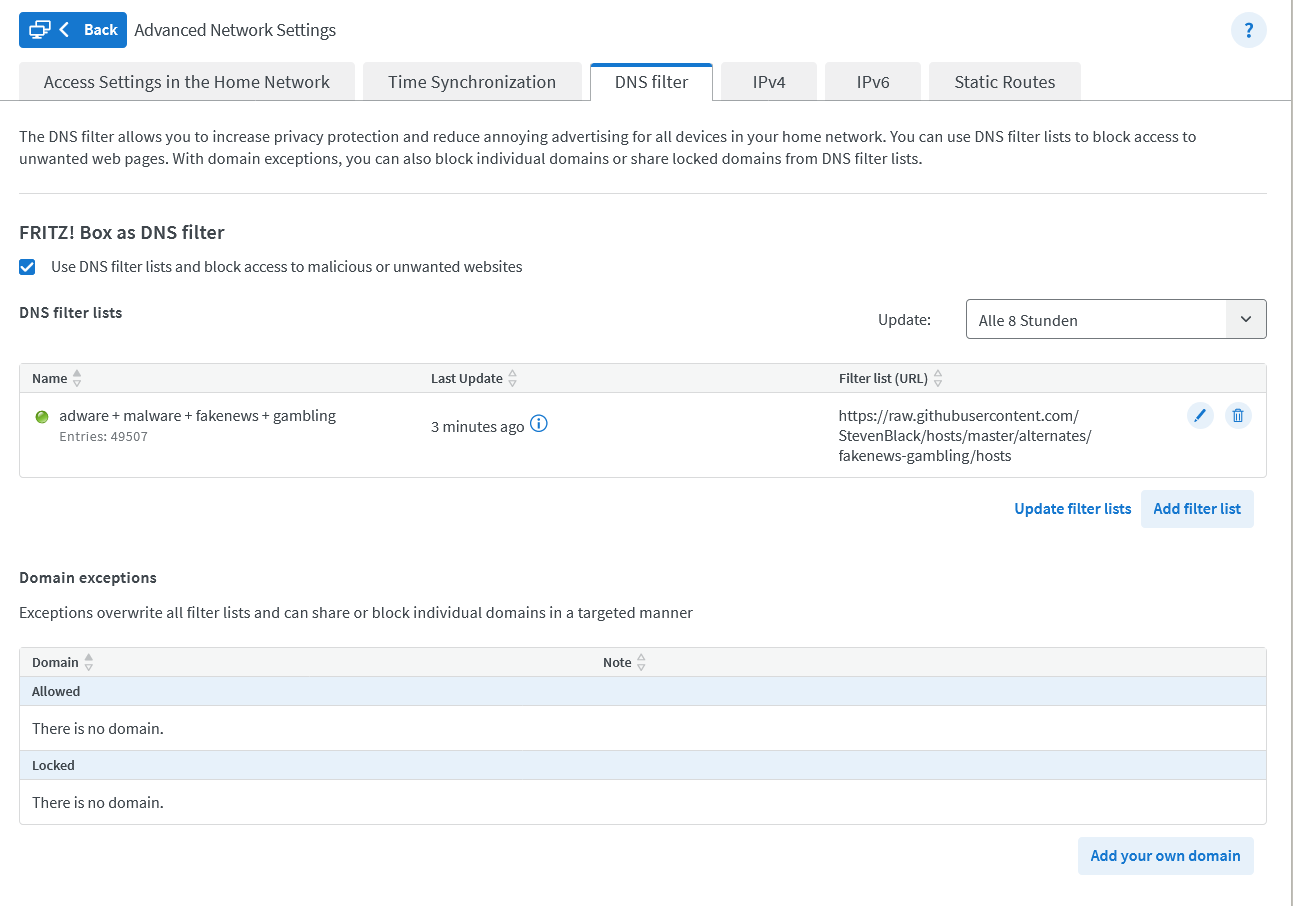Go to the Static Routes tab
The height and width of the screenshot is (906, 1293).
coord(1005,82)
